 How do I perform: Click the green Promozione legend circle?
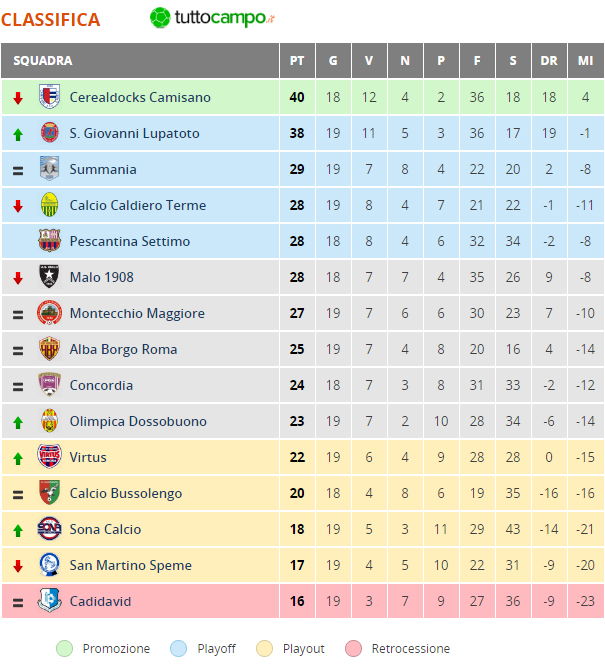tap(65, 649)
